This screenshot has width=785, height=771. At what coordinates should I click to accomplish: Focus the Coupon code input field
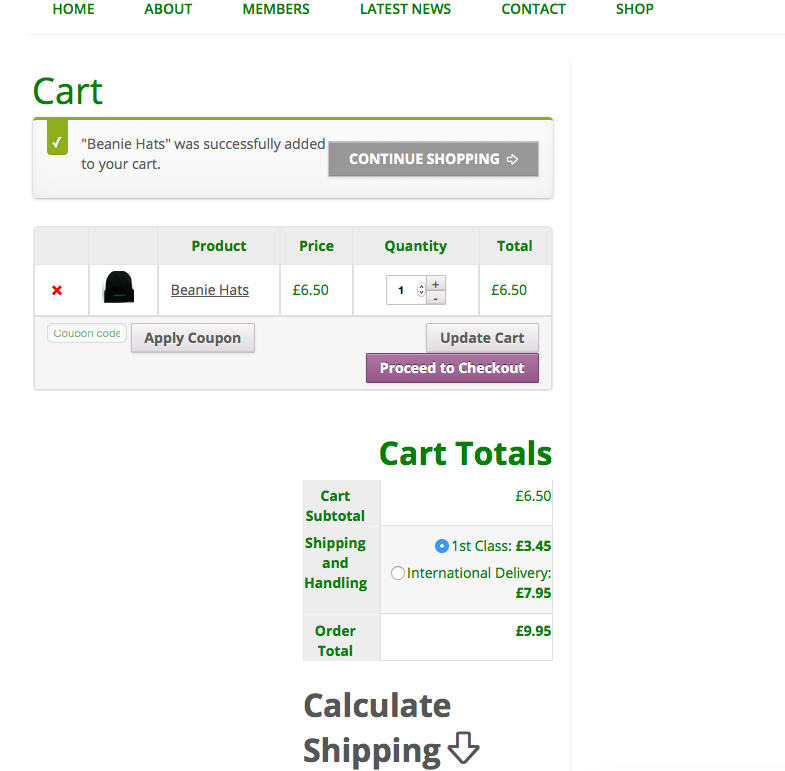pos(87,334)
